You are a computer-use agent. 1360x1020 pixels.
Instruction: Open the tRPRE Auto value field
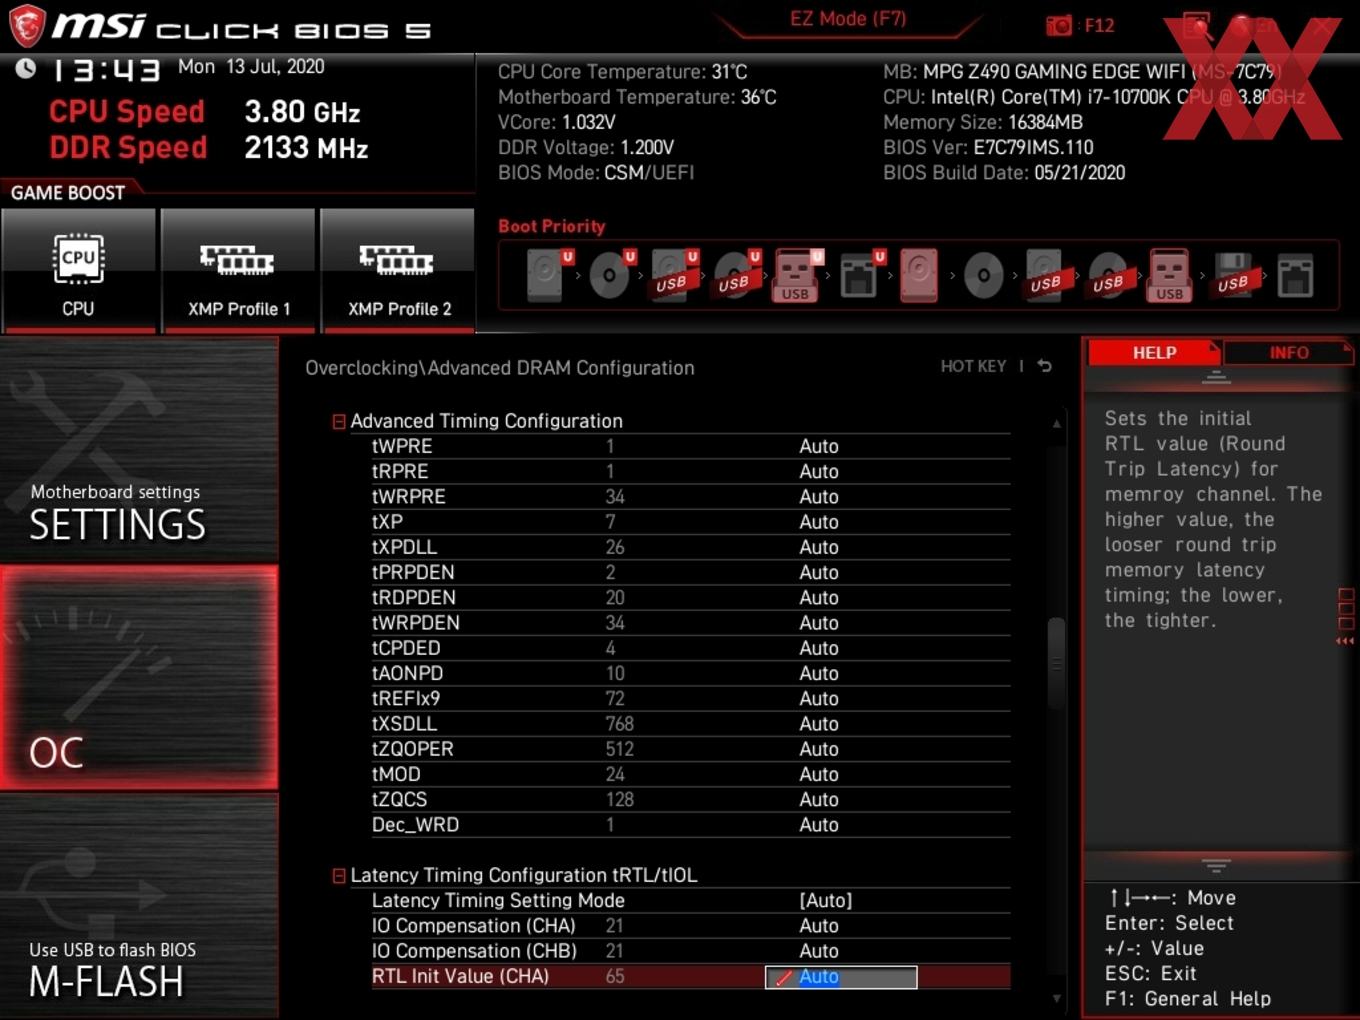point(819,471)
